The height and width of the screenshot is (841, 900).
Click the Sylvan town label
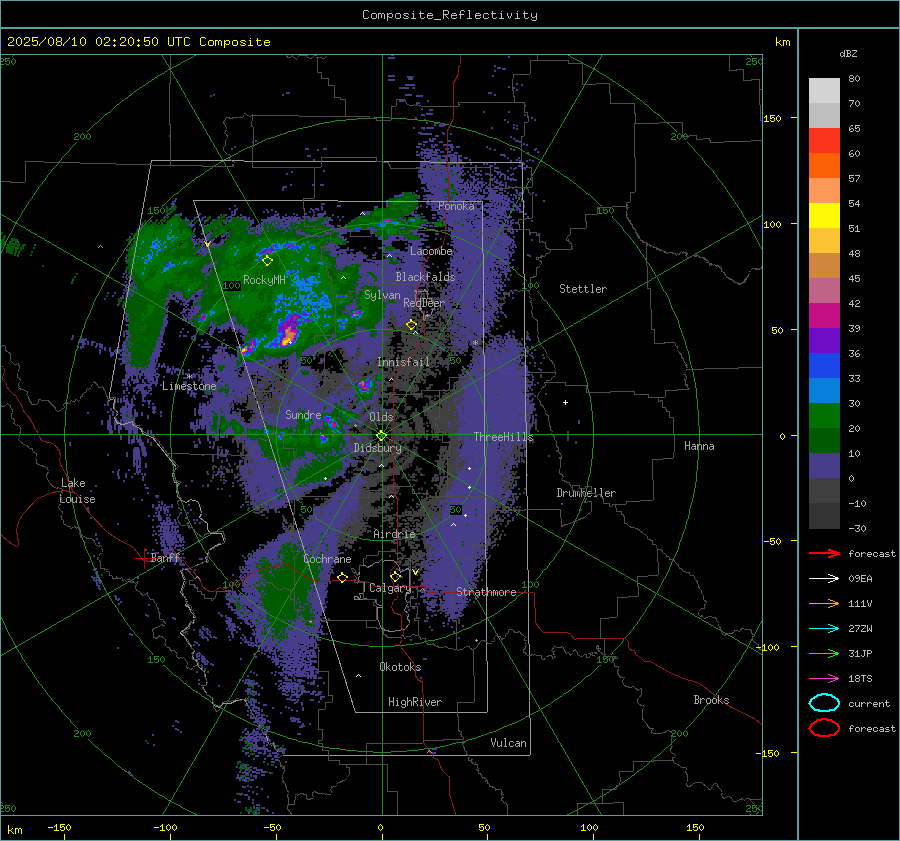pos(382,295)
